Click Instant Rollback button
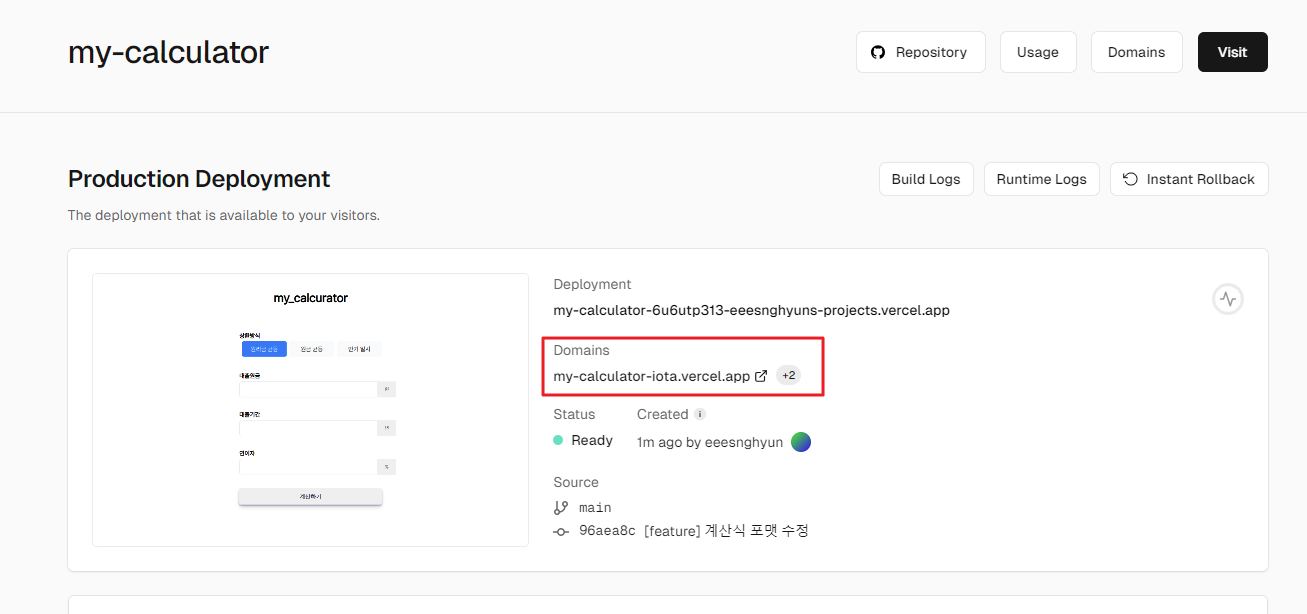This screenshot has width=1307, height=614. point(1189,179)
